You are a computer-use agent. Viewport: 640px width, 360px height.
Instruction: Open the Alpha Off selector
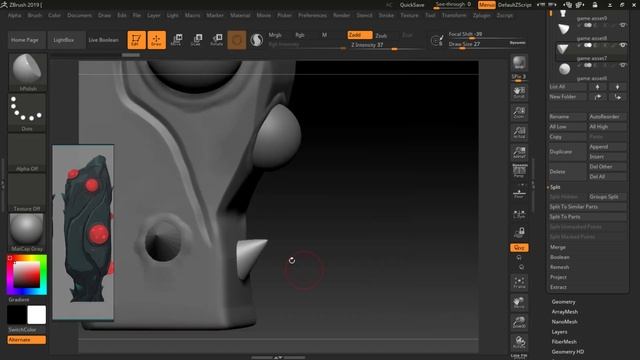coord(27,152)
